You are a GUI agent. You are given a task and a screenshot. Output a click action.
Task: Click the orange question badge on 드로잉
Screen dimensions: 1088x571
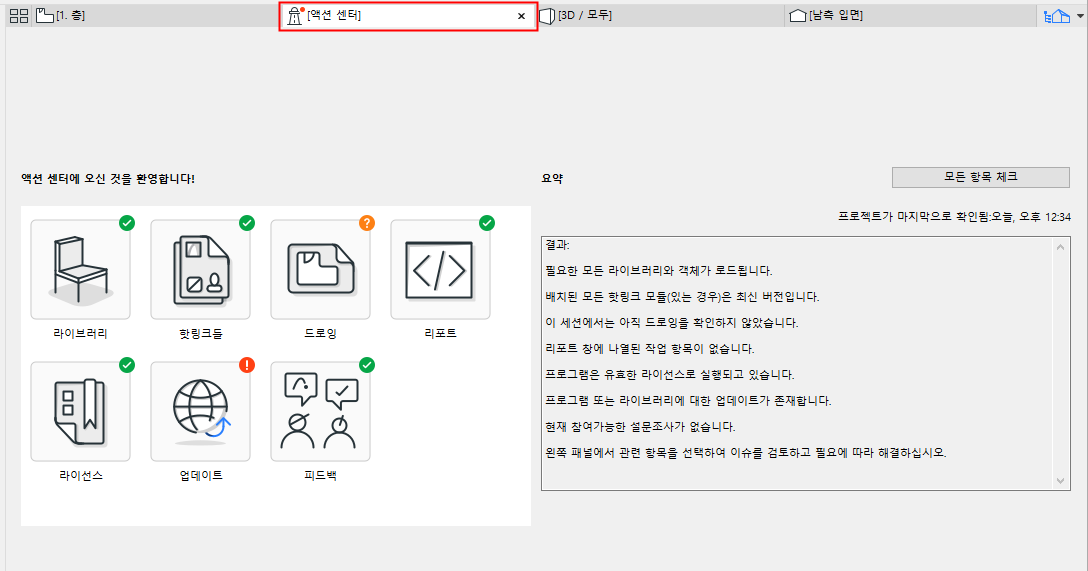coord(367,223)
